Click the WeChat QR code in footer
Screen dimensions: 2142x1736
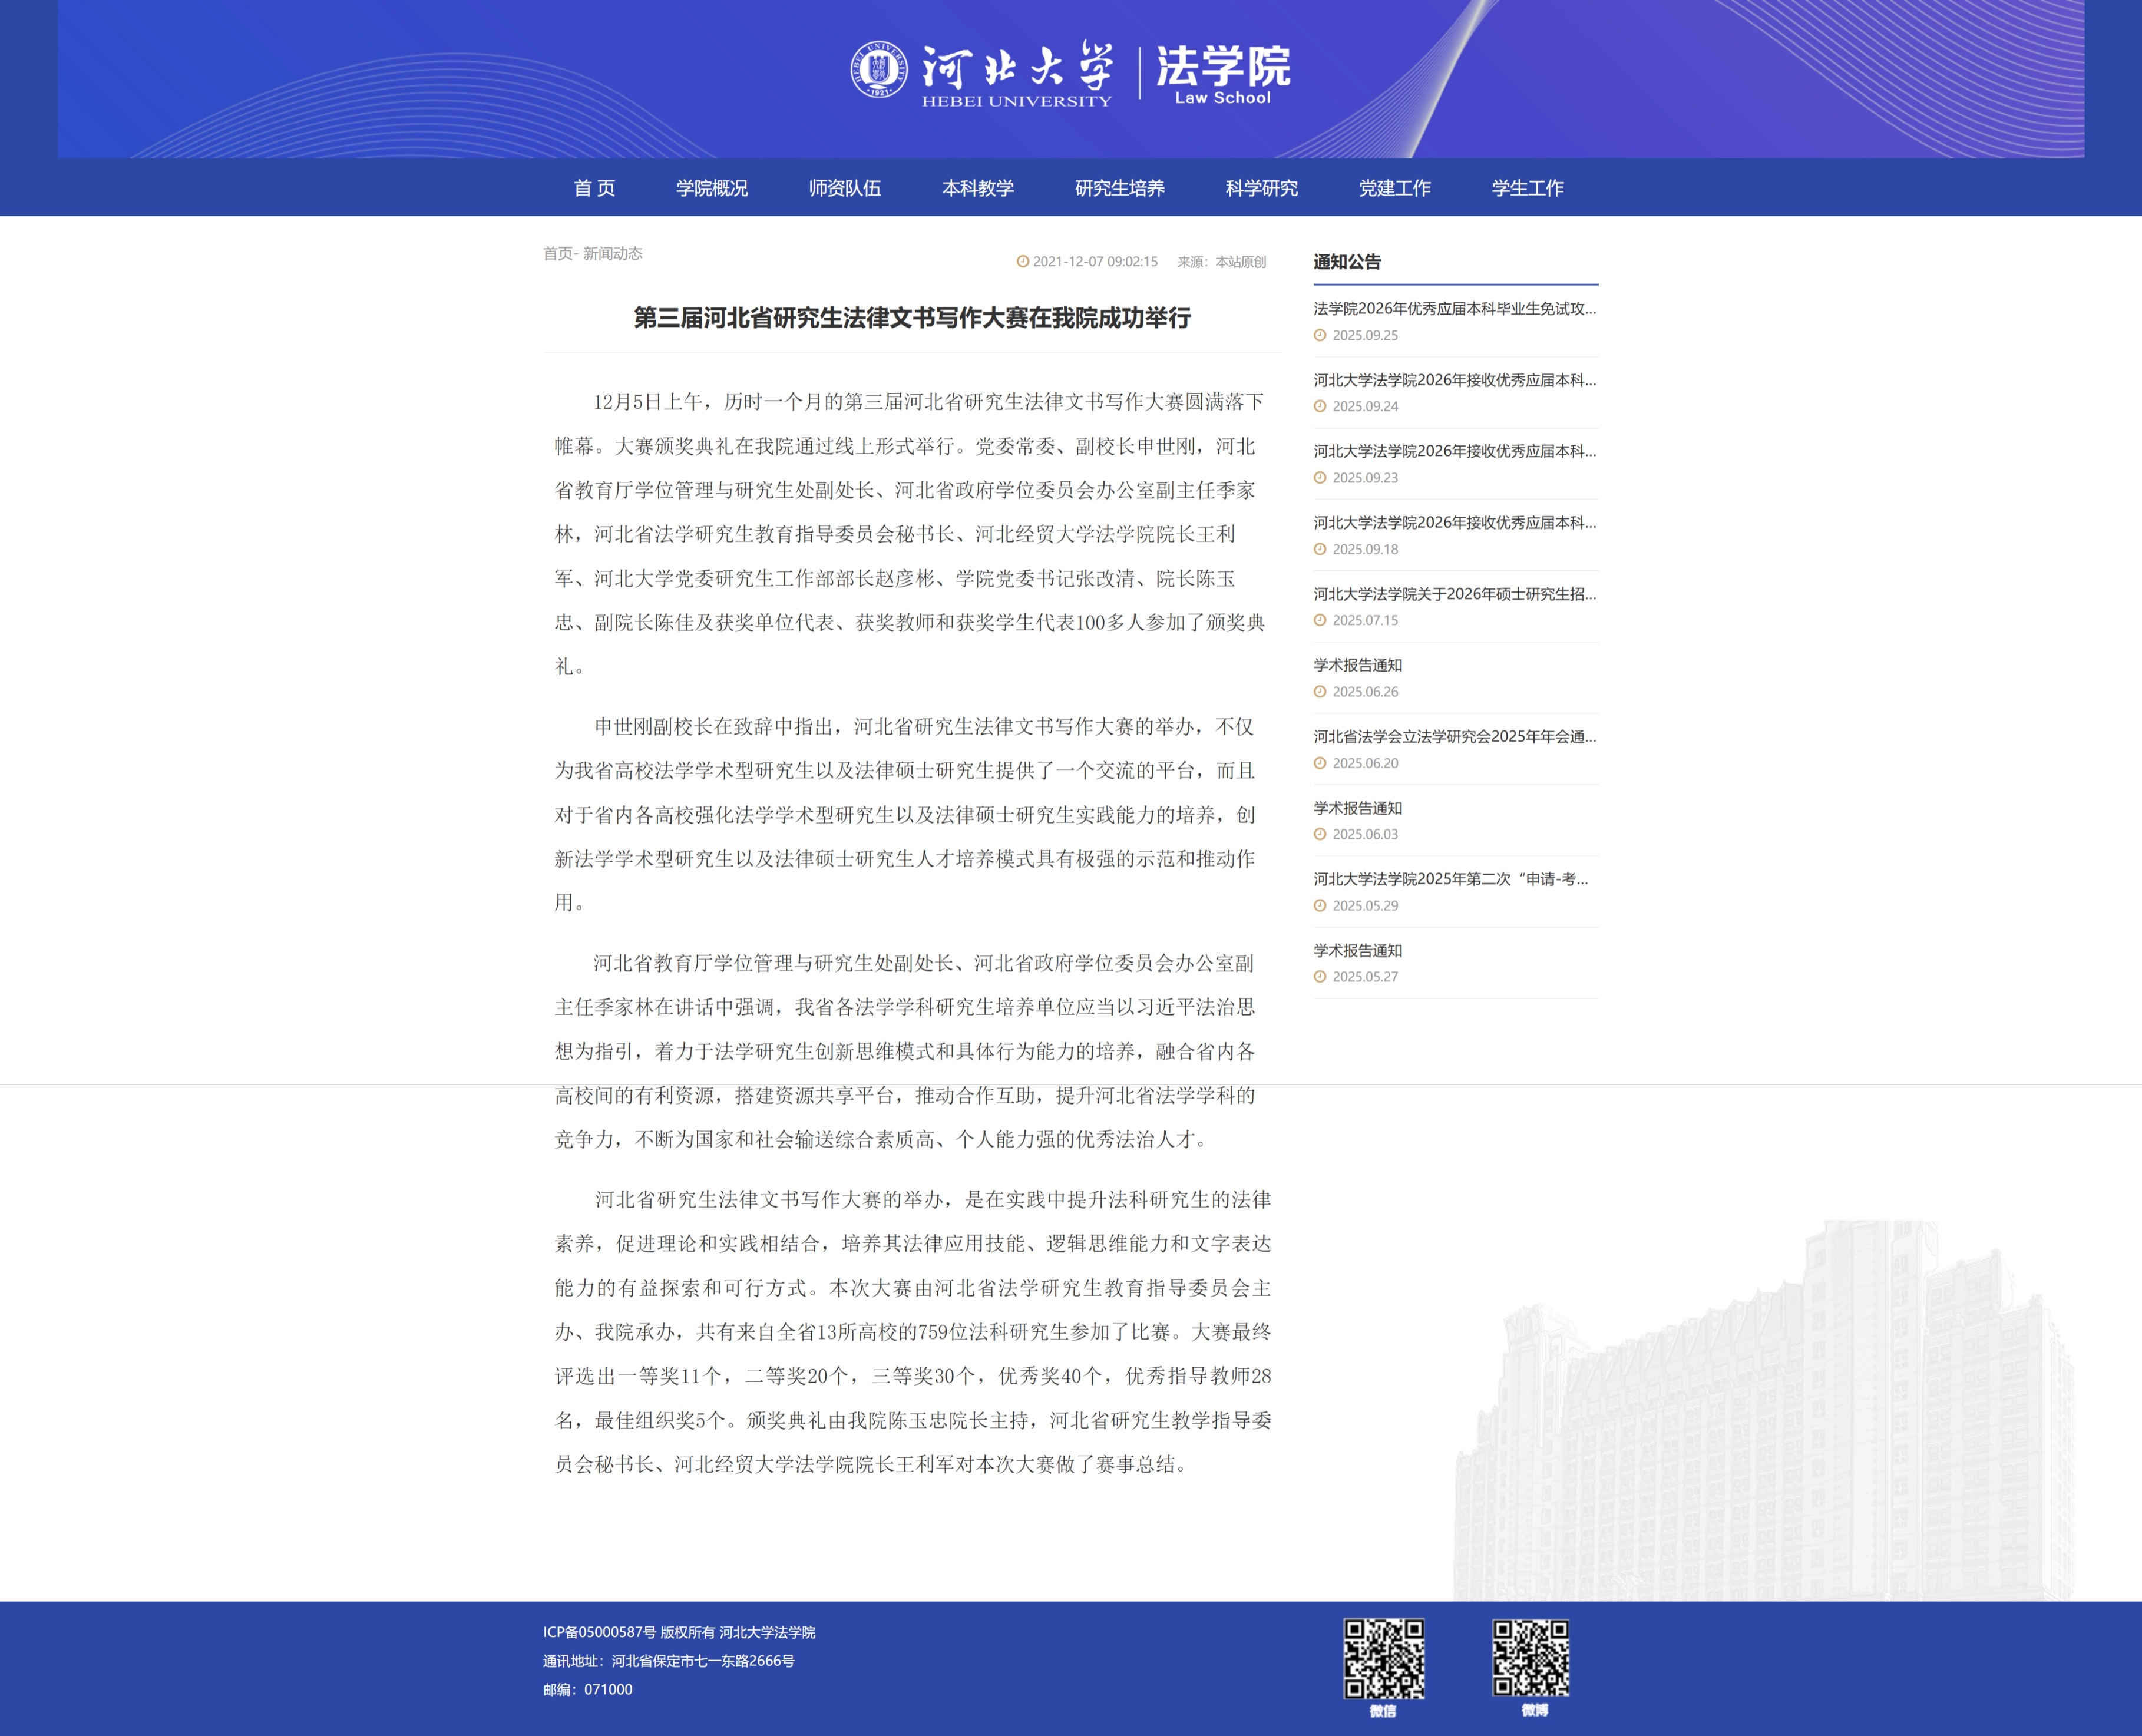click(1383, 1659)
